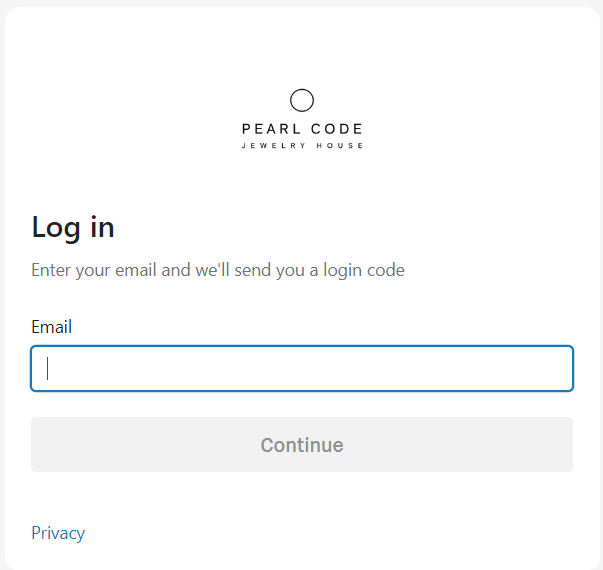Click the Pearl Code circle logo icon
This screenshot has height=570, width=603.
pyautogui.click(x=302, y=100)
